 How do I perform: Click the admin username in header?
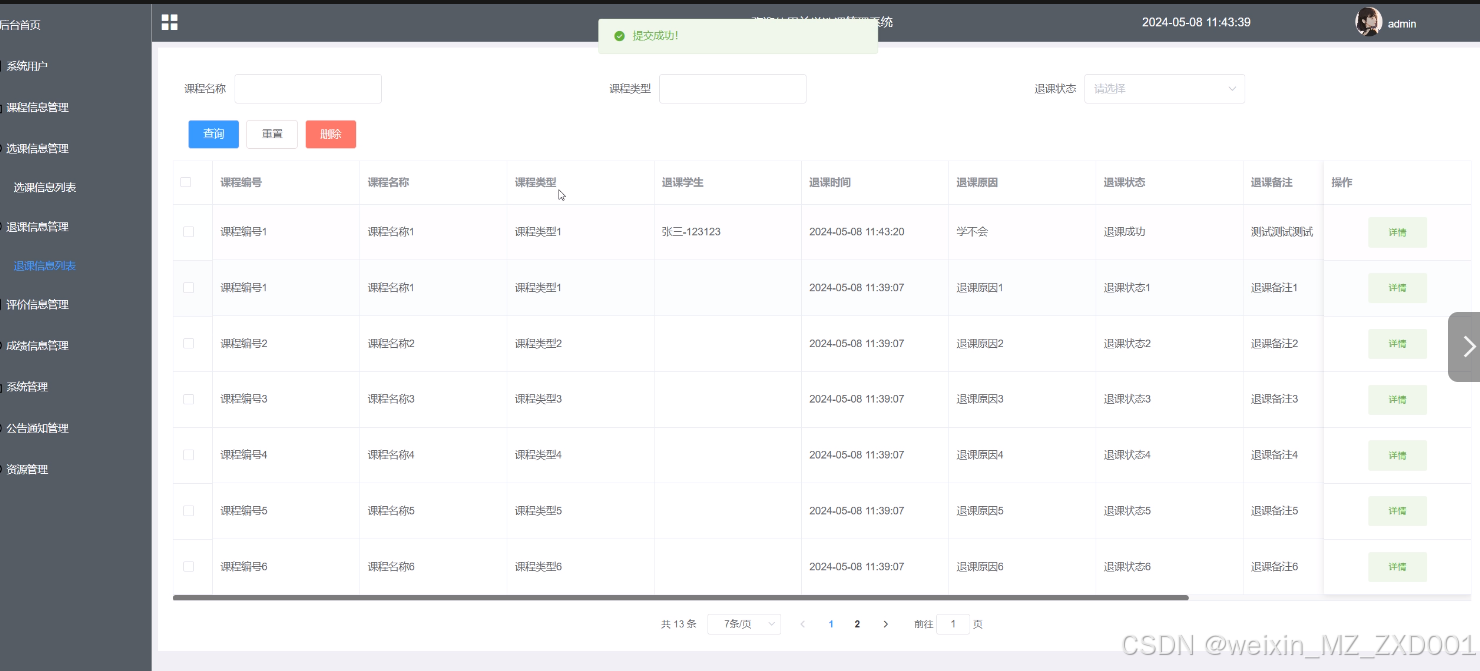pos(1402,24)
